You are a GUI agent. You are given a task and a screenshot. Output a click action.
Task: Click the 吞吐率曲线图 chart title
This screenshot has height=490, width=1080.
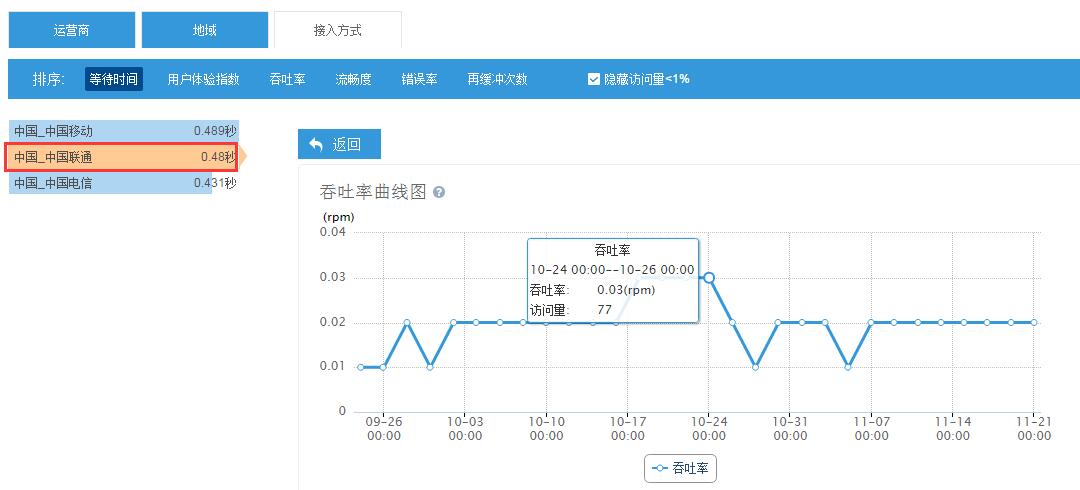[x=373, y=192]
